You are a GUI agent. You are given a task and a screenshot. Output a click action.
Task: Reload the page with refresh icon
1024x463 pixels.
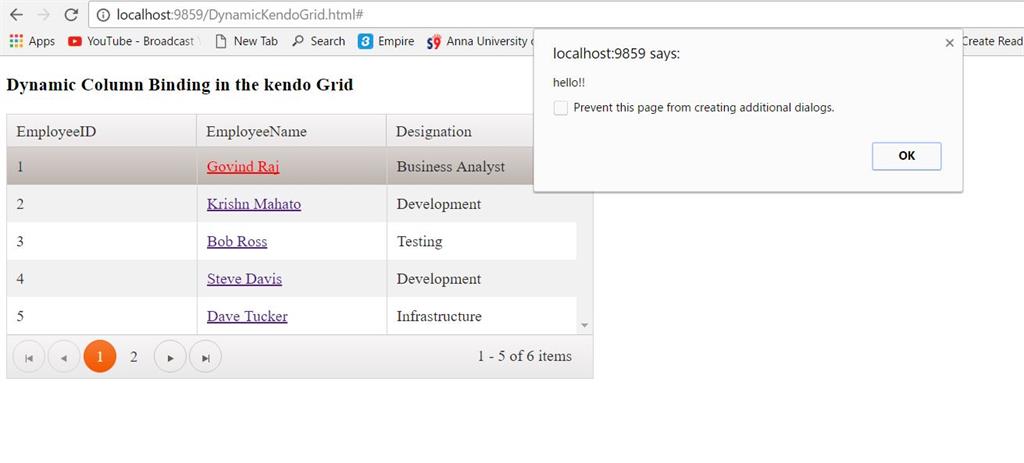click(x=71, y=15)
